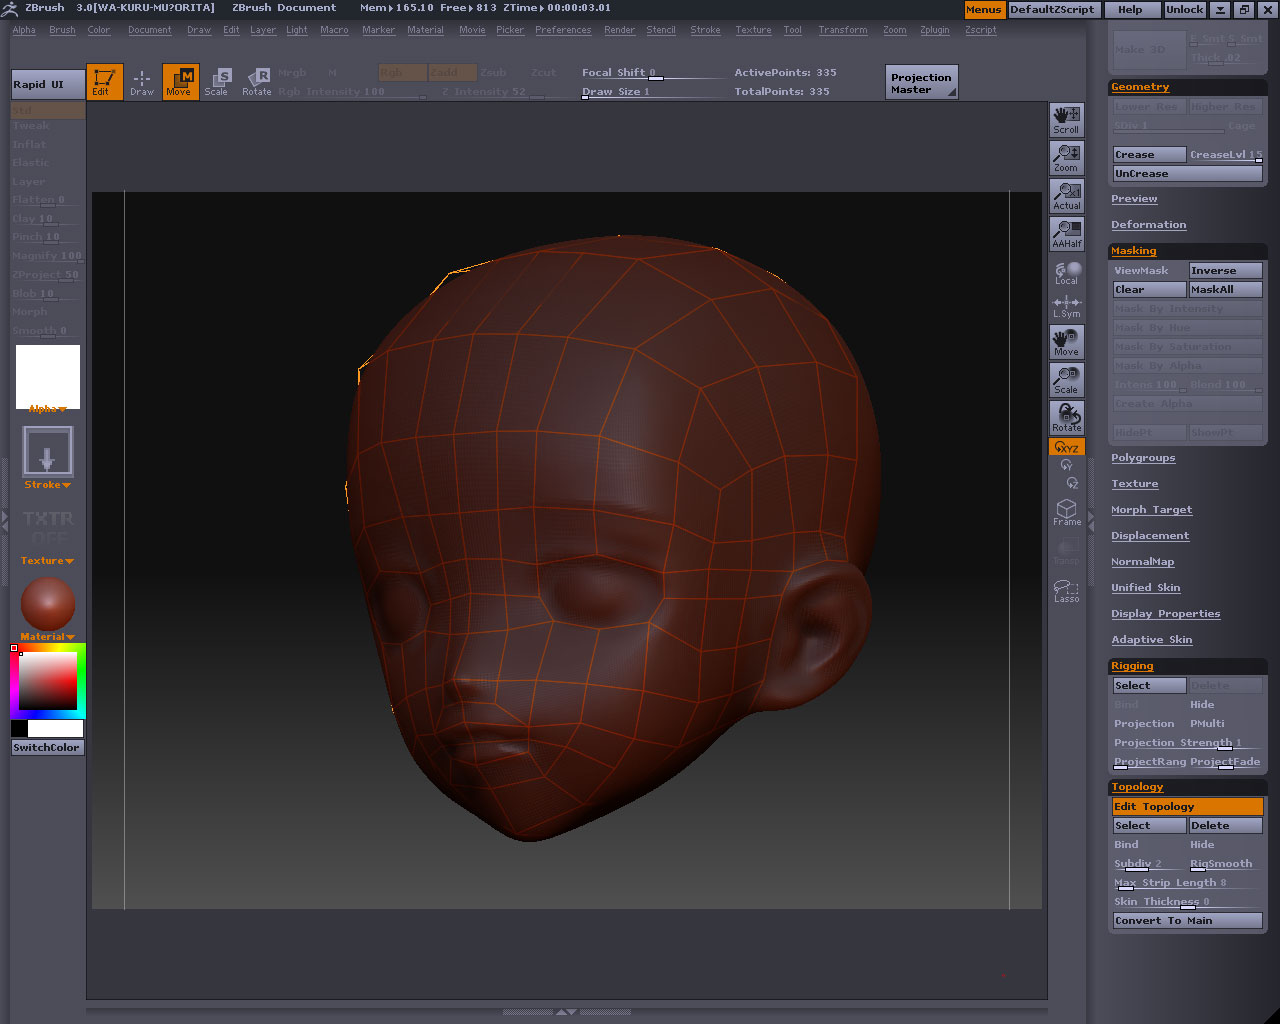Viewport: 1280px width, 1024px height.
Task: Open the Tool menu
Action: pos(792,30)
